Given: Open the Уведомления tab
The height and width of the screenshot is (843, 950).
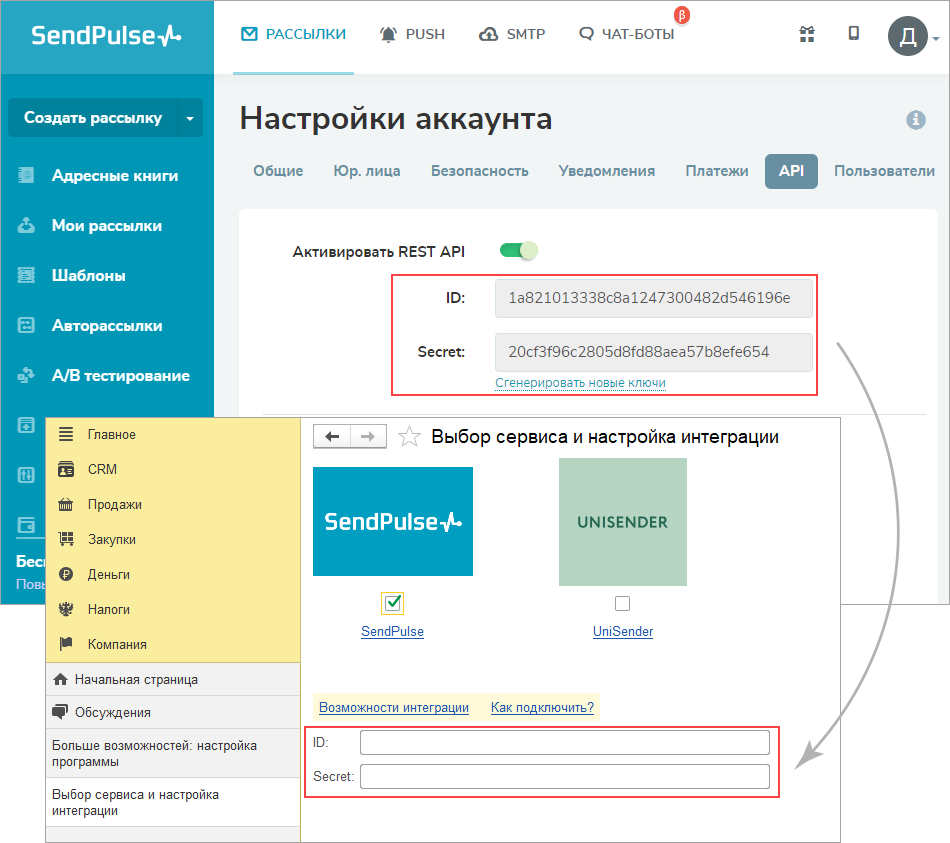Looking at the screenshot, I should coord(606,171).
